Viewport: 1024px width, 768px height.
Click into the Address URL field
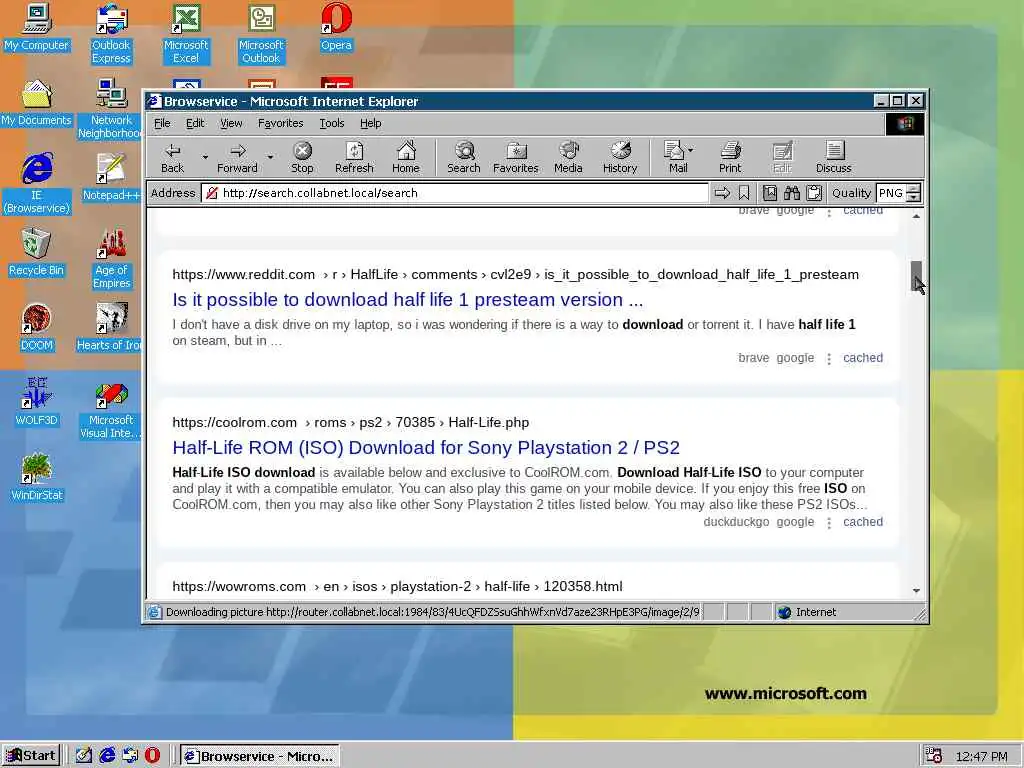pyautogui.click(x=455, y=193)
